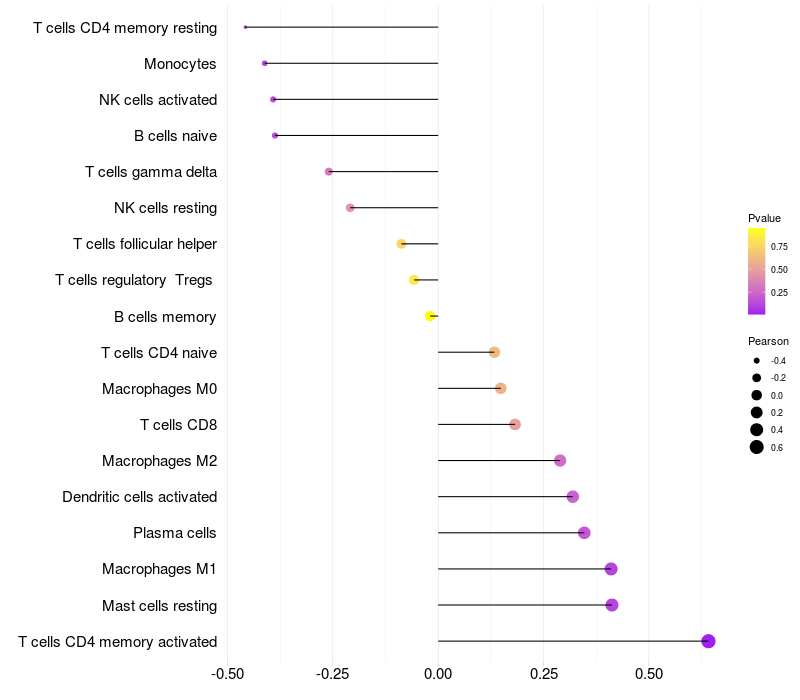The image size is (800, 700).
Task: Click the Pearson 0.6 legend dot
Action: [x=757, y=447]
